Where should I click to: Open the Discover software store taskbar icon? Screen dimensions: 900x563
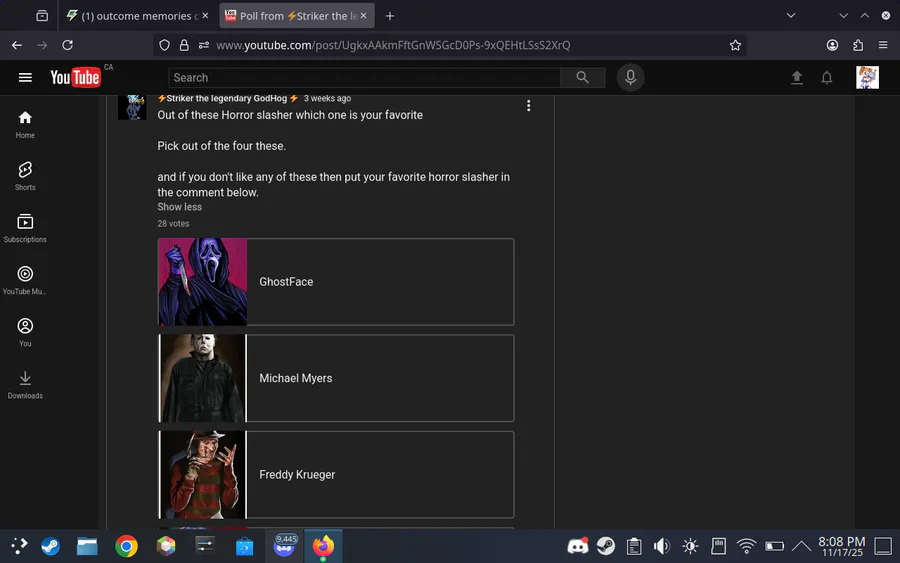point(245,546)
